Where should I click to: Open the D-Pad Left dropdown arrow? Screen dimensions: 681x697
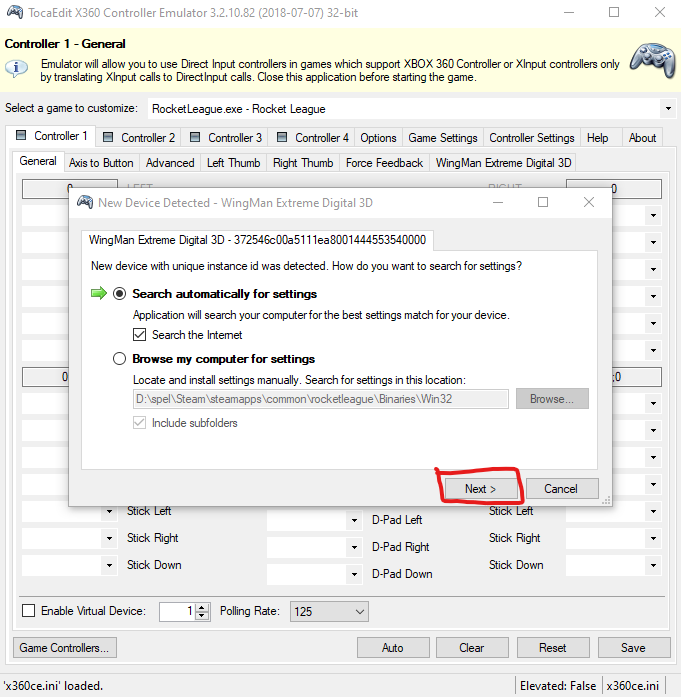pyautogui.click(x=354, y=520)
